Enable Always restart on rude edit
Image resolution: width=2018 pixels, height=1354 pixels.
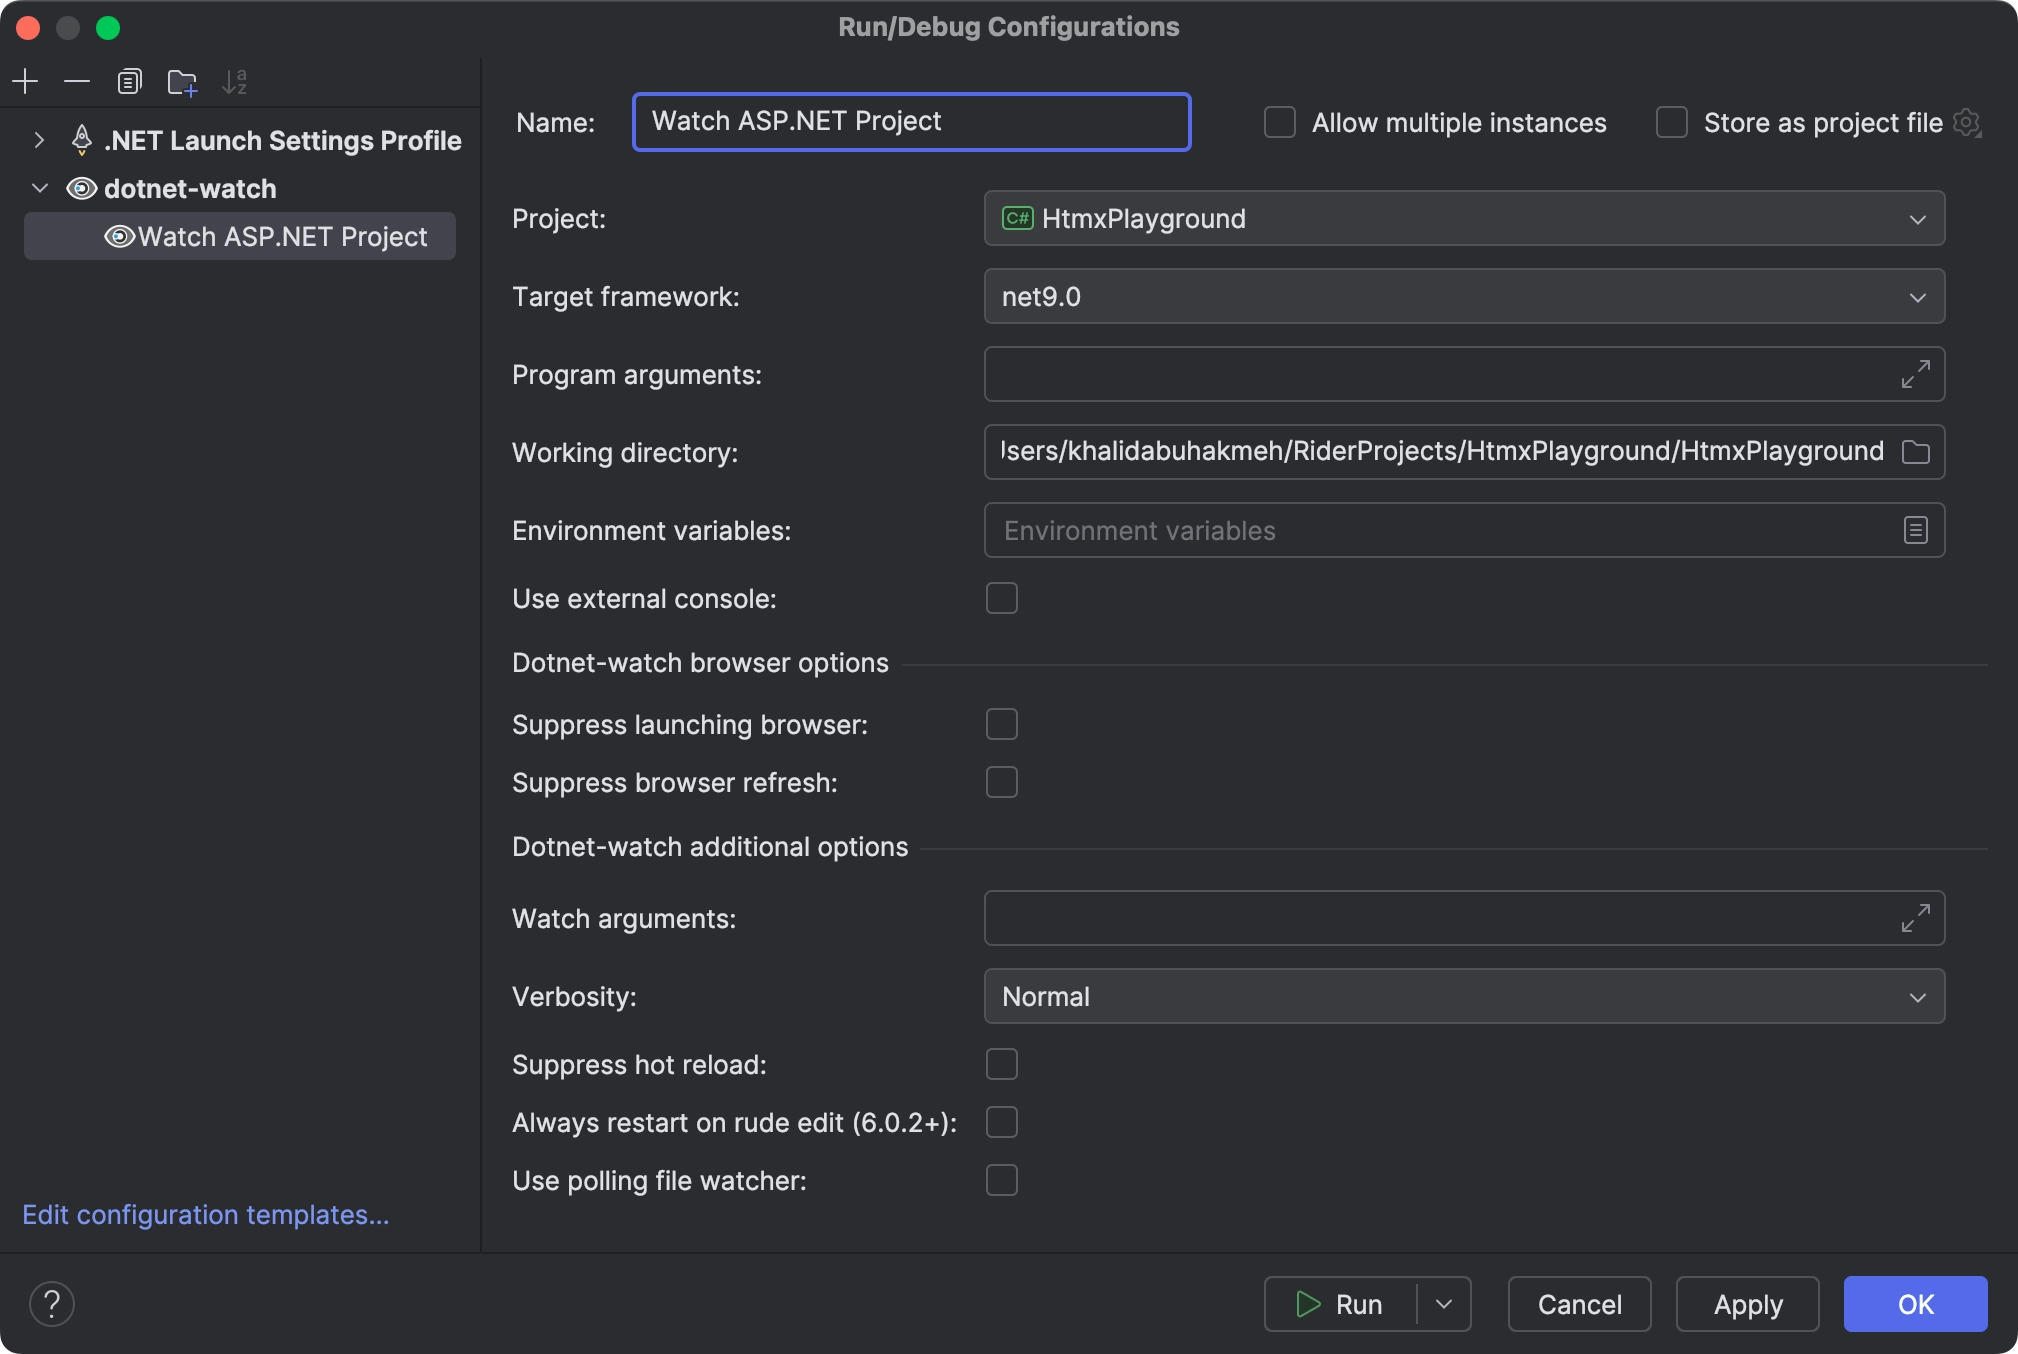(x=1002, y=1122)
